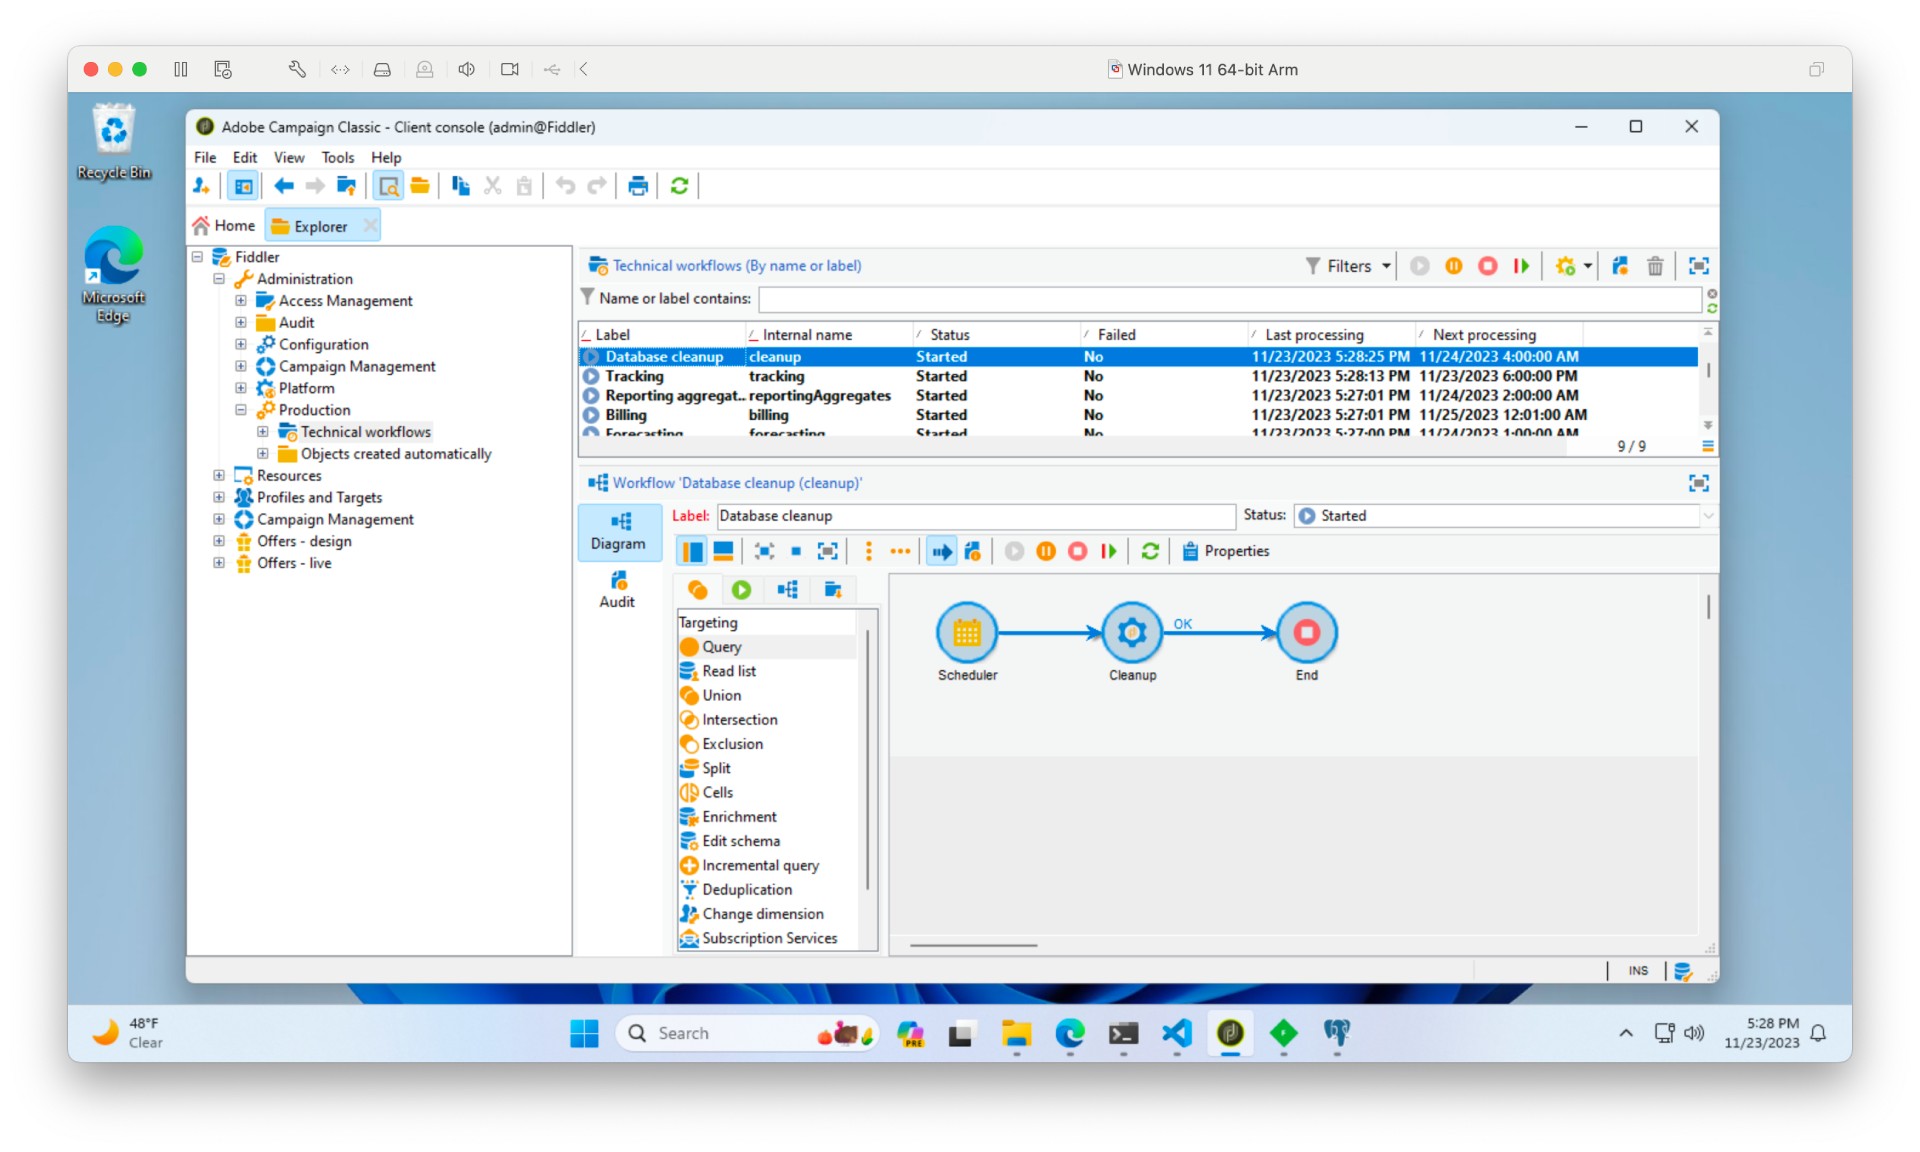Click the green refresh icon in the diagram toolbar

coord(1150,551)
